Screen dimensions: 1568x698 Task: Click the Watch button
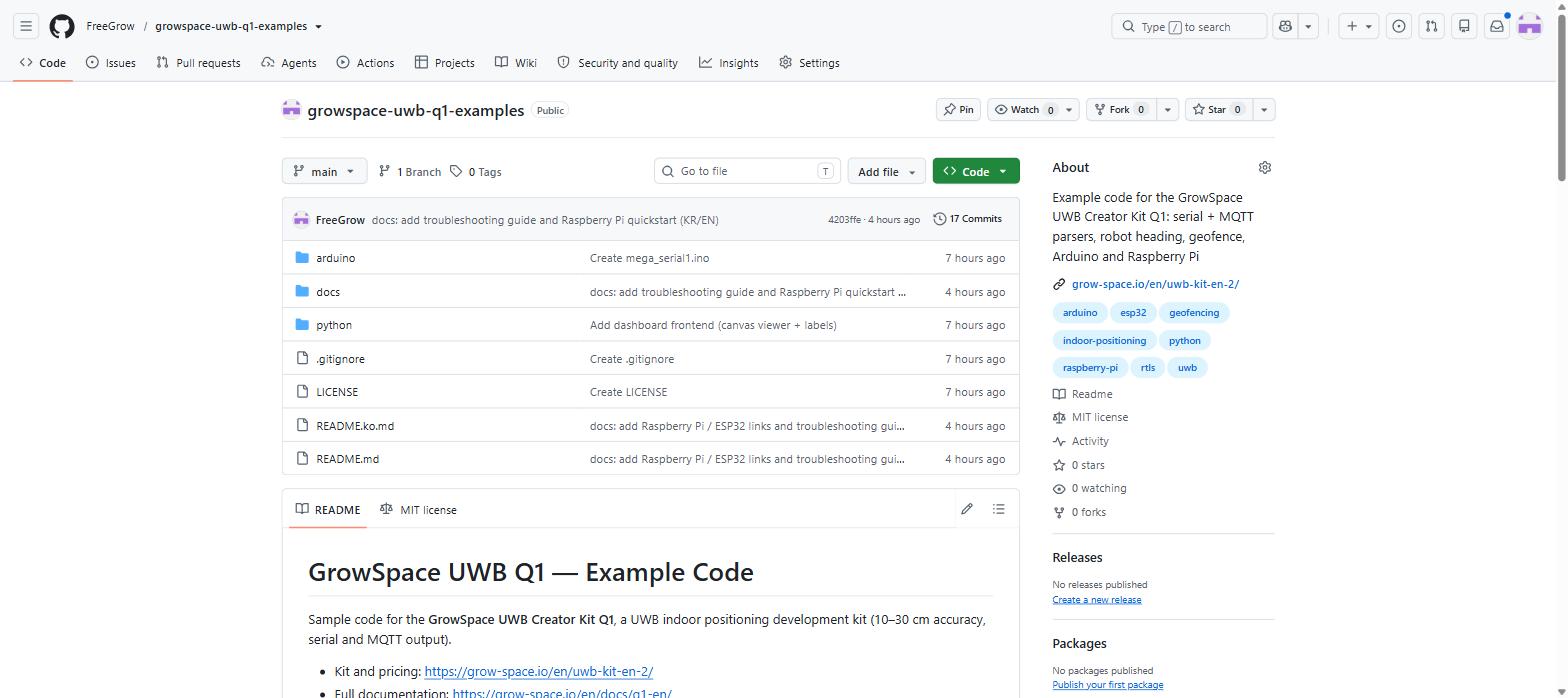(x=1024, y=109)
